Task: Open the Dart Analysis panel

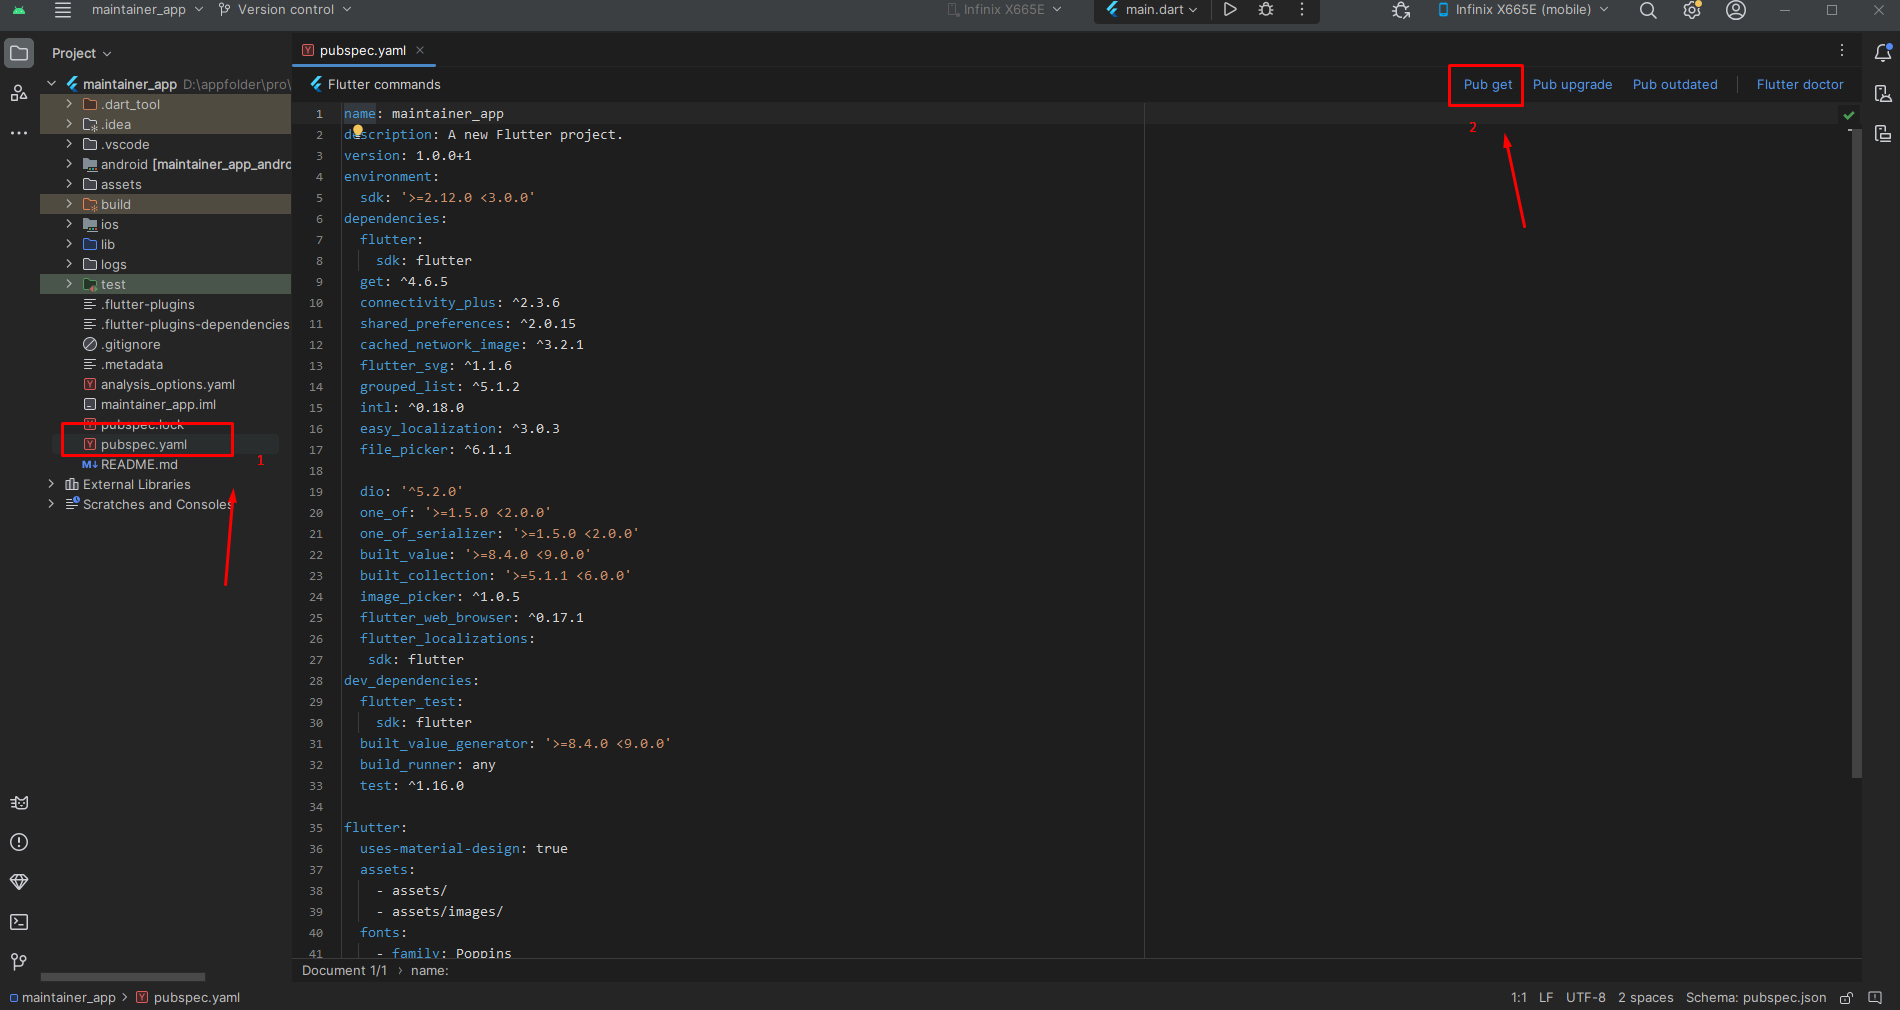Action: pos(19,882)
